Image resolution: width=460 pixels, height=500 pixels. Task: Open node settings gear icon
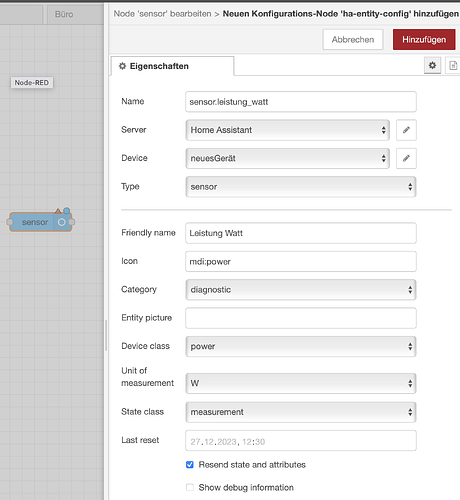pos(432,65)
